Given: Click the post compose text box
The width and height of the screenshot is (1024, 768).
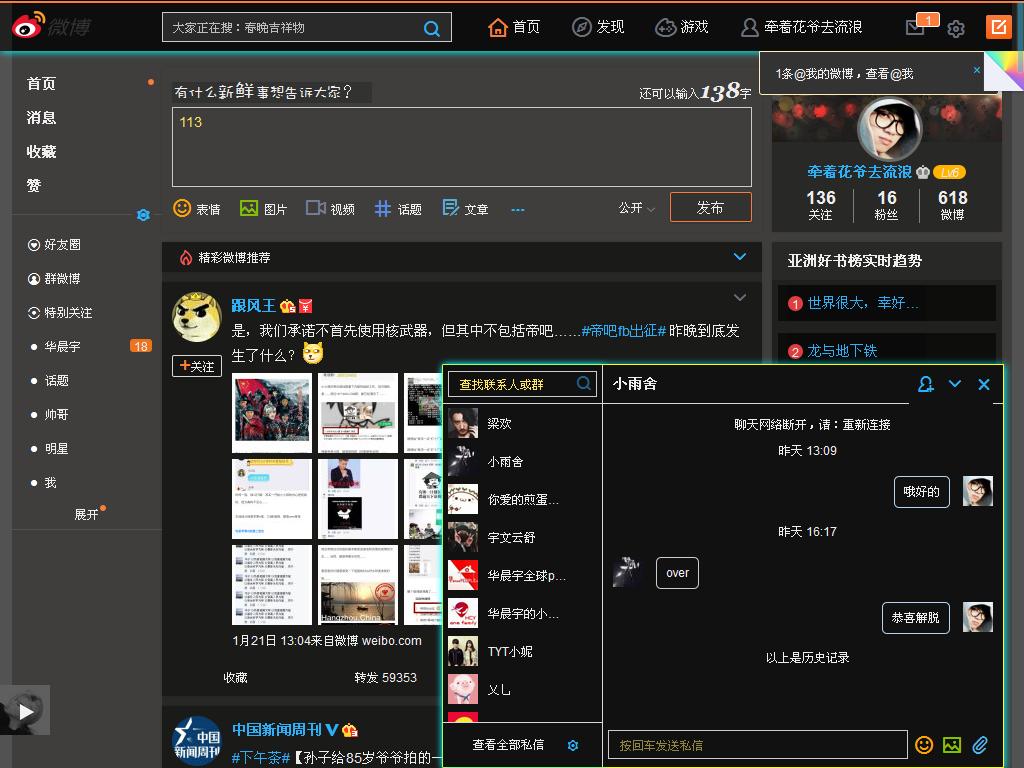Looking at the screenshot, I should pos(462,147).
